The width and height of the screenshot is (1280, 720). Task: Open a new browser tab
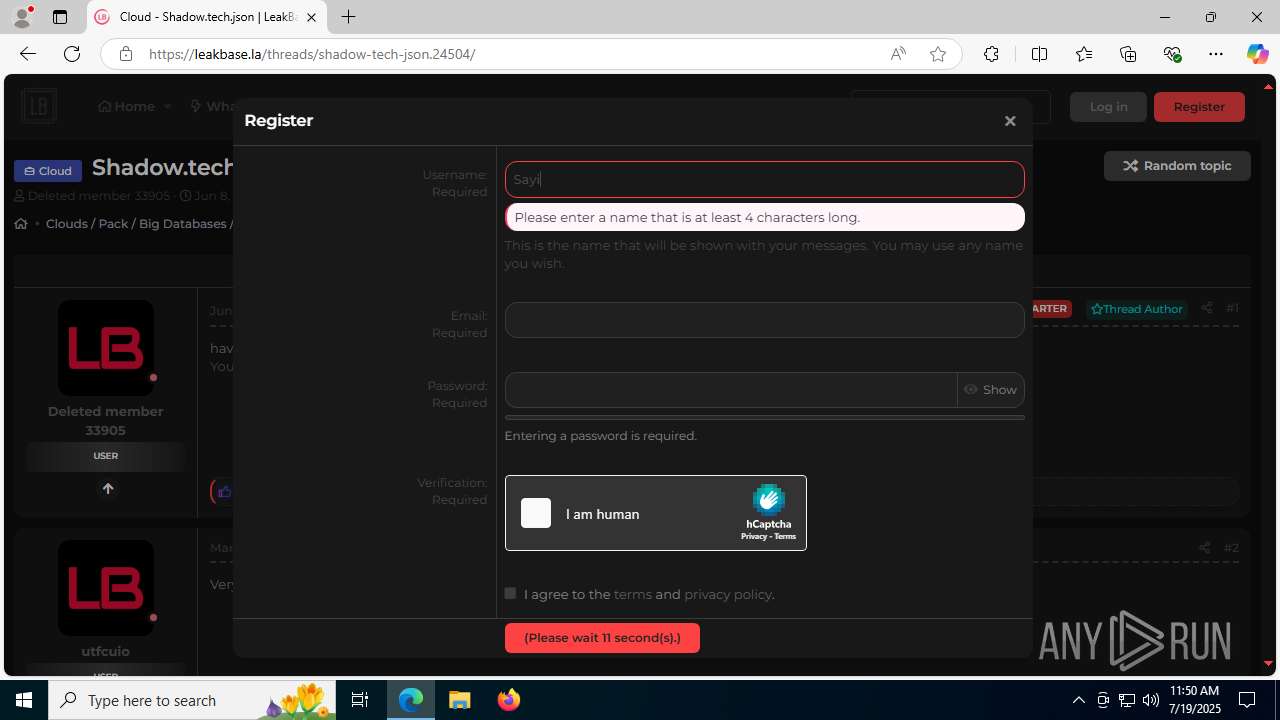pyautogui.click(x=348, y=17)
